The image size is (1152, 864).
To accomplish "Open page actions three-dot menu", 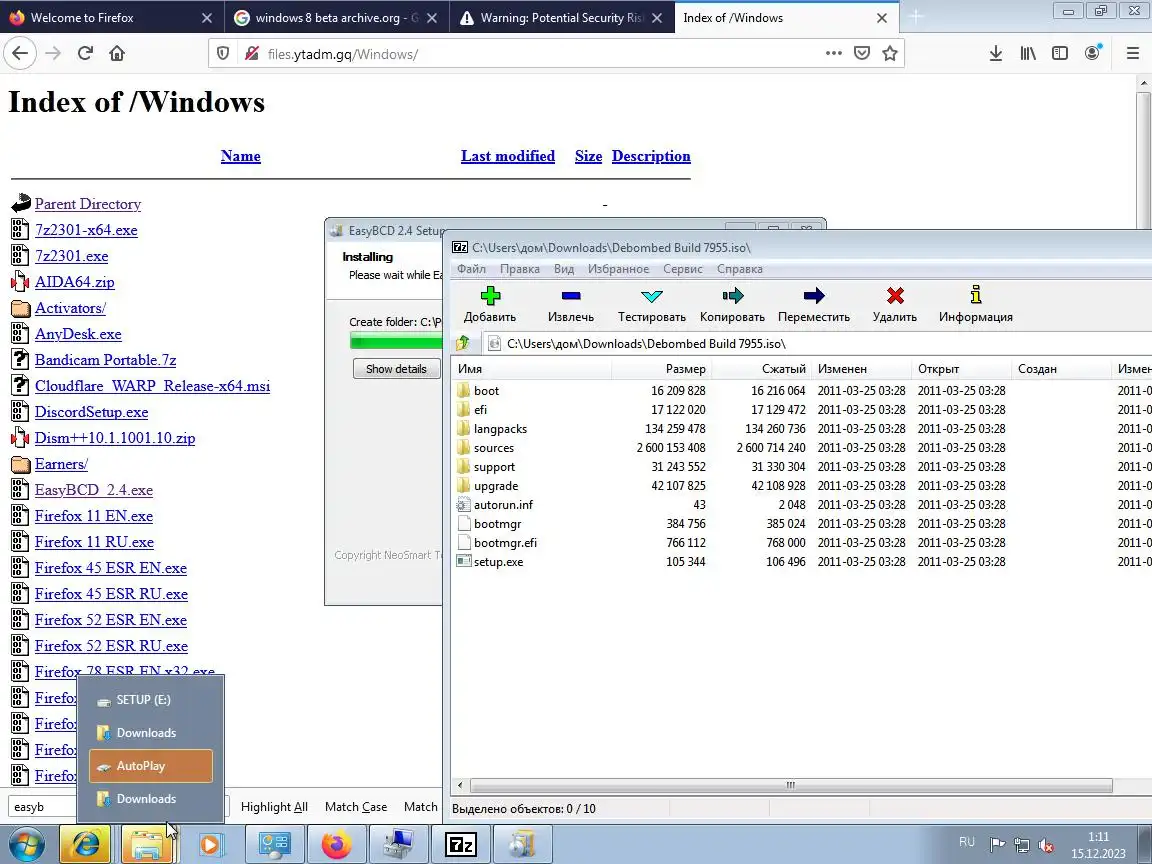I will coord(833,54).
